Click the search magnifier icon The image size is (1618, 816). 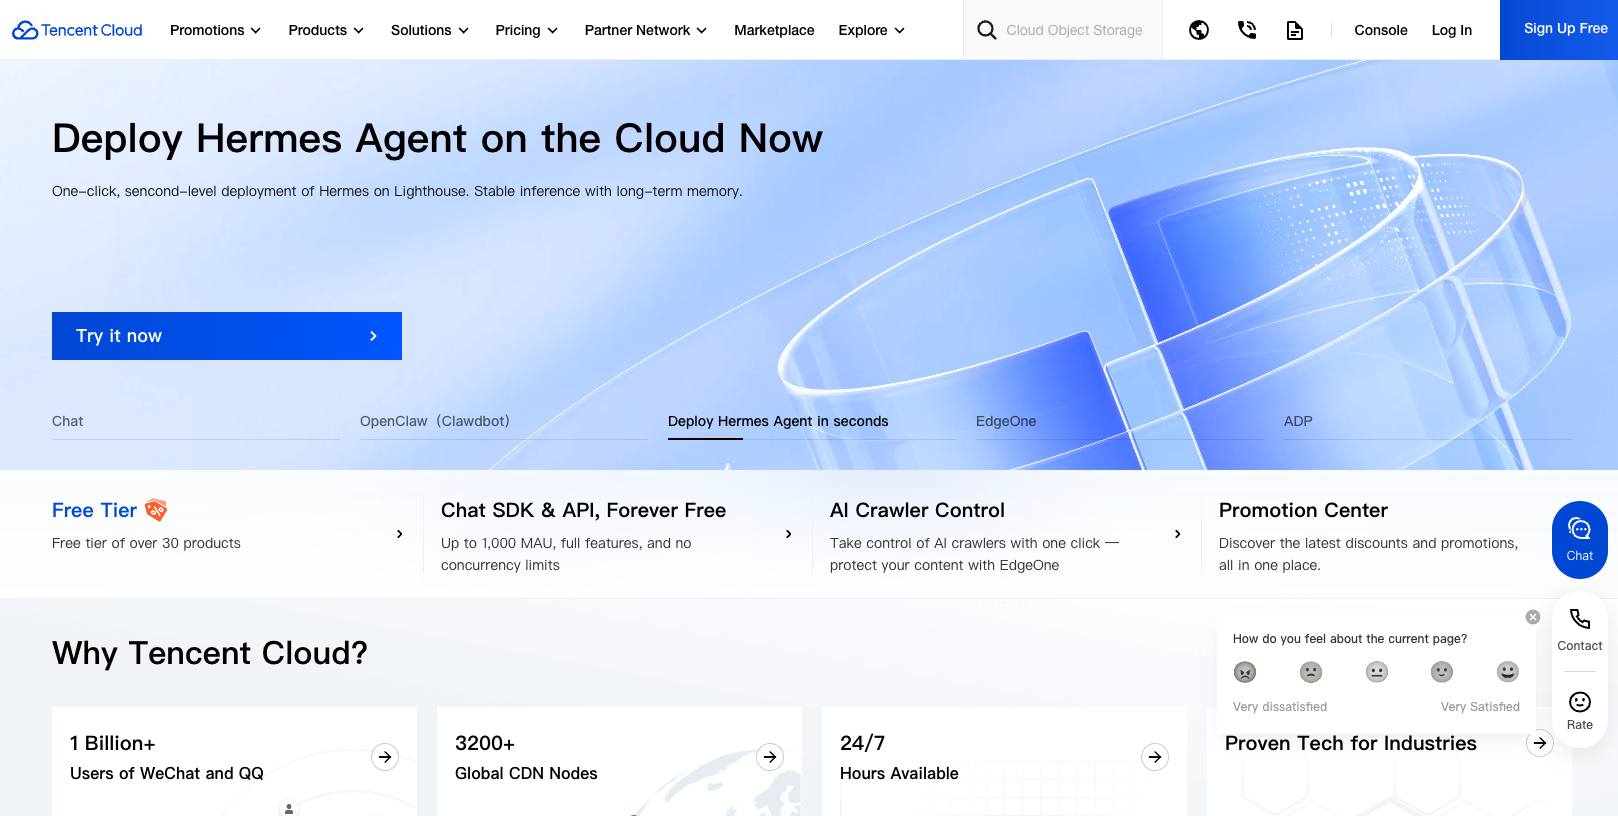986,30
